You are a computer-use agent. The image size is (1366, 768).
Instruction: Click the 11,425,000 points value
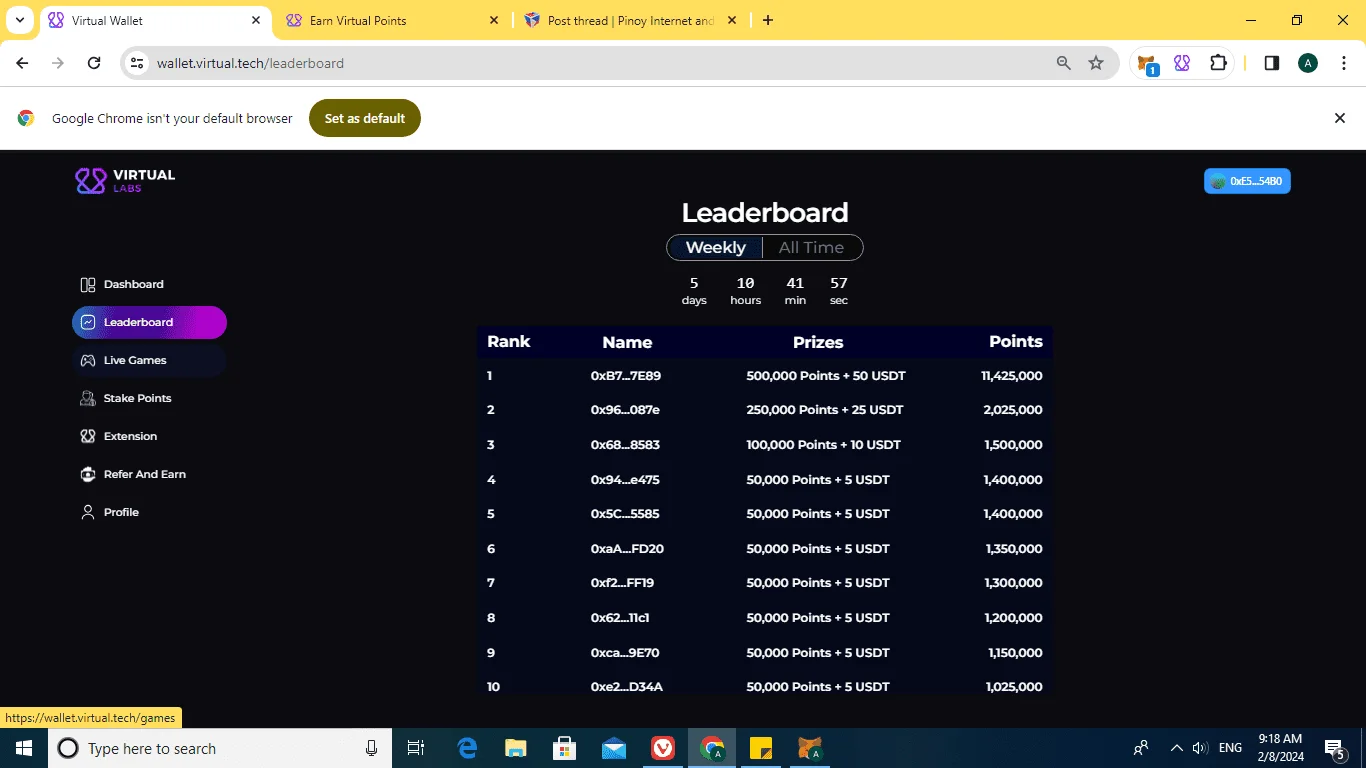[x=1012, y=376]
